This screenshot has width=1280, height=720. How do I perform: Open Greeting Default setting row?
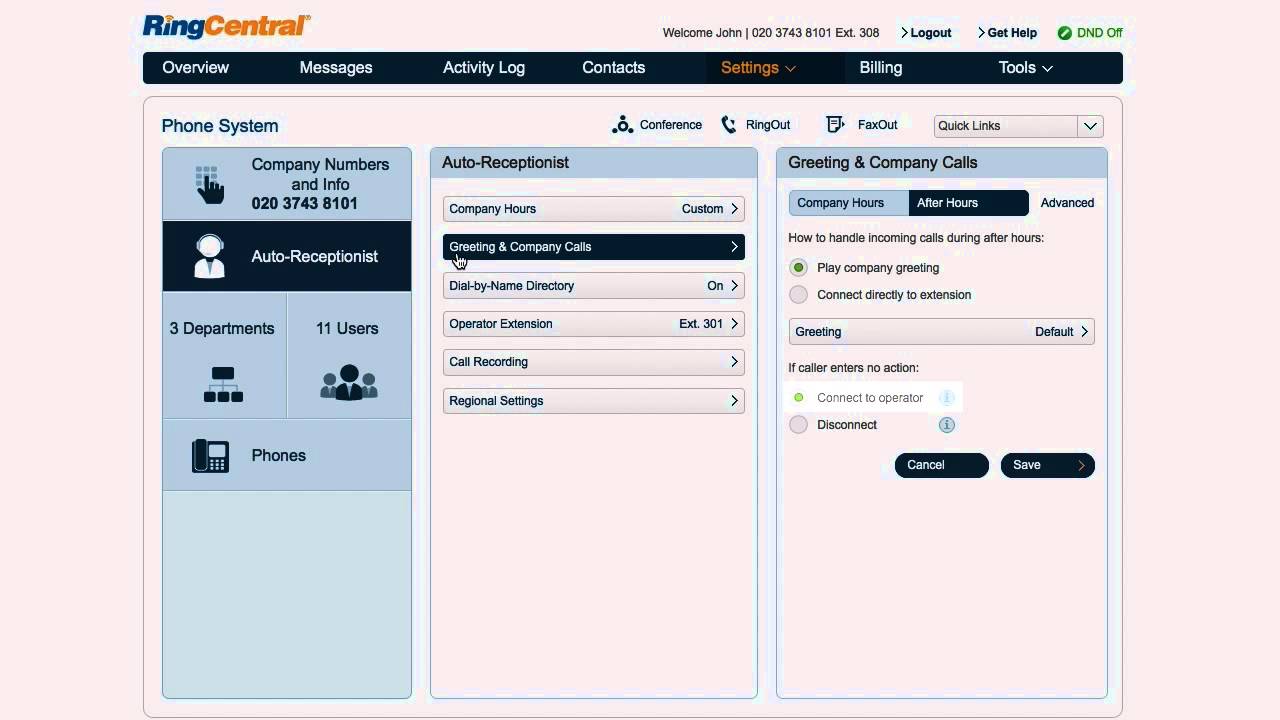pyautogui.click(x=942, y=332)
